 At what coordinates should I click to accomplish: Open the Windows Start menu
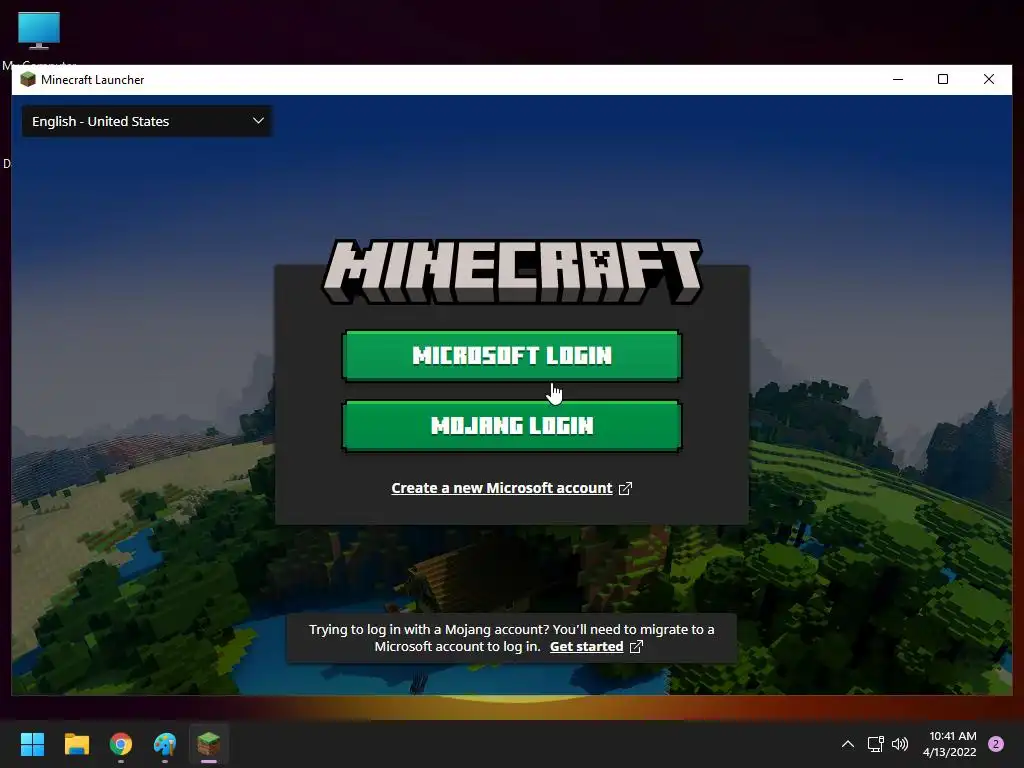pyautogui.click(x=32, y=744)
